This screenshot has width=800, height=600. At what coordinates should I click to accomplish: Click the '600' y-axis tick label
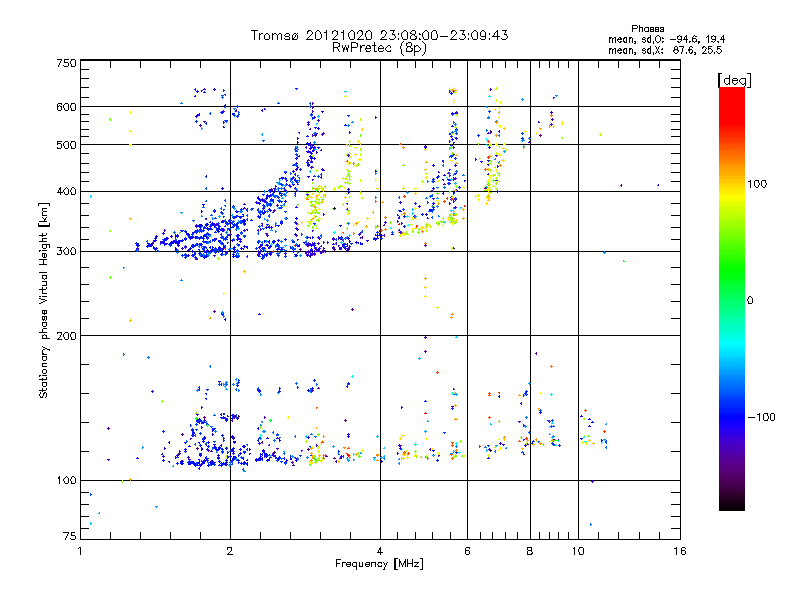67,107
